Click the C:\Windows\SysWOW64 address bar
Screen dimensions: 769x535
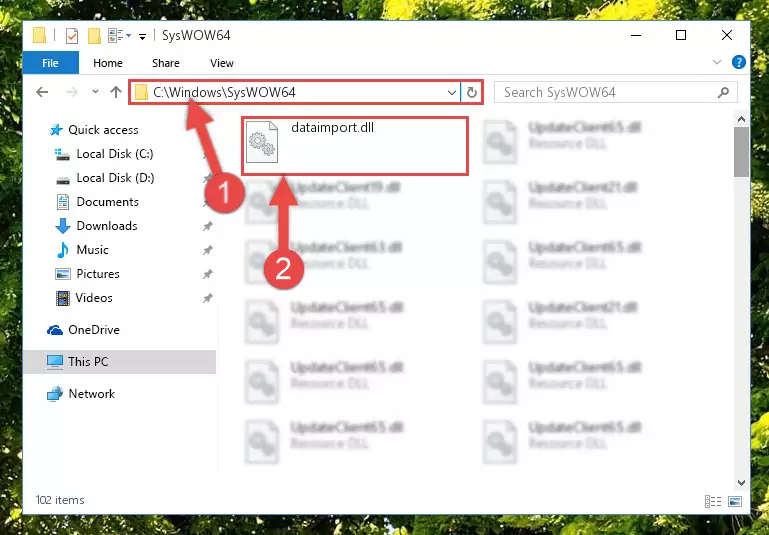coord(294,92)
